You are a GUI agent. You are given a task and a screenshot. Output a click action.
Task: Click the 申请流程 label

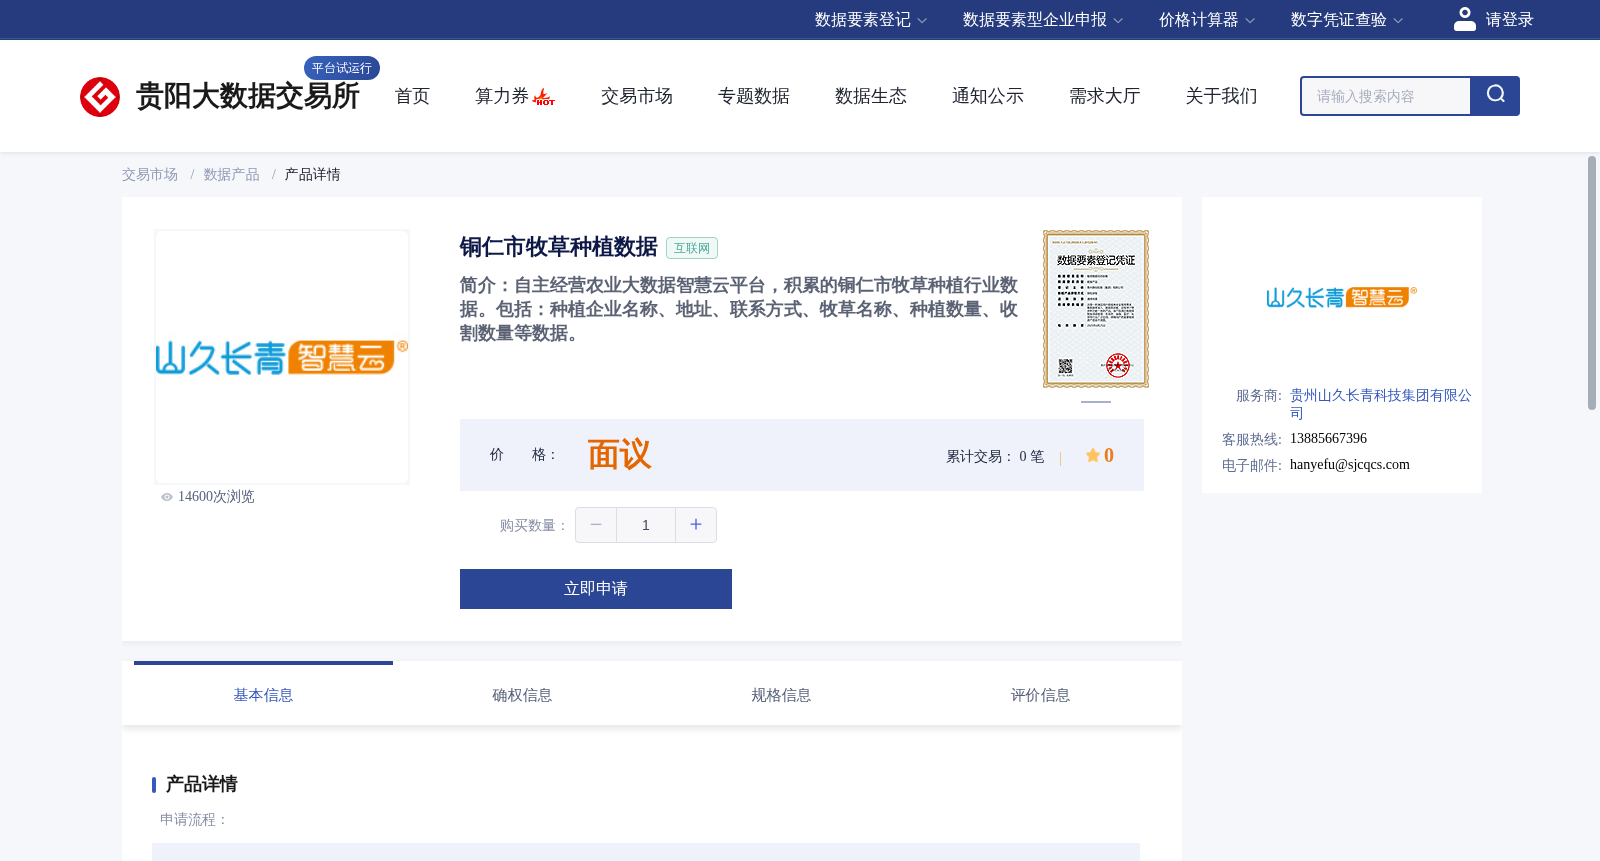[195, 820]
